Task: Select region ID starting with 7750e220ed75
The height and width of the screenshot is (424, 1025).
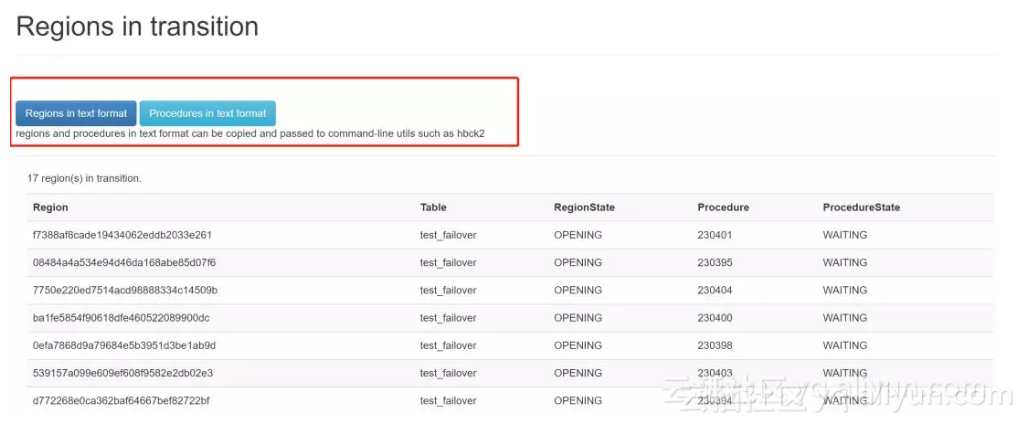Action: (125, 290)
